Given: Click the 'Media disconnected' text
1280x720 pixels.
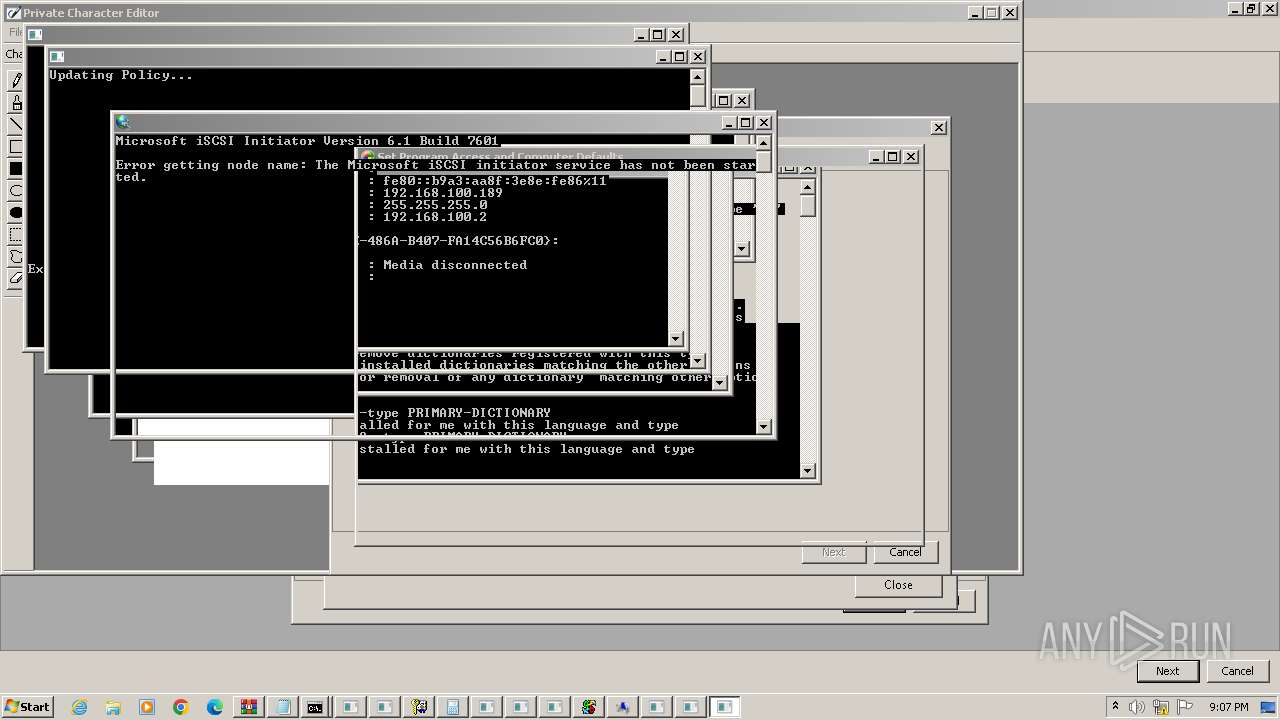Looking at the screenshot, I should (x=455, y=265).
